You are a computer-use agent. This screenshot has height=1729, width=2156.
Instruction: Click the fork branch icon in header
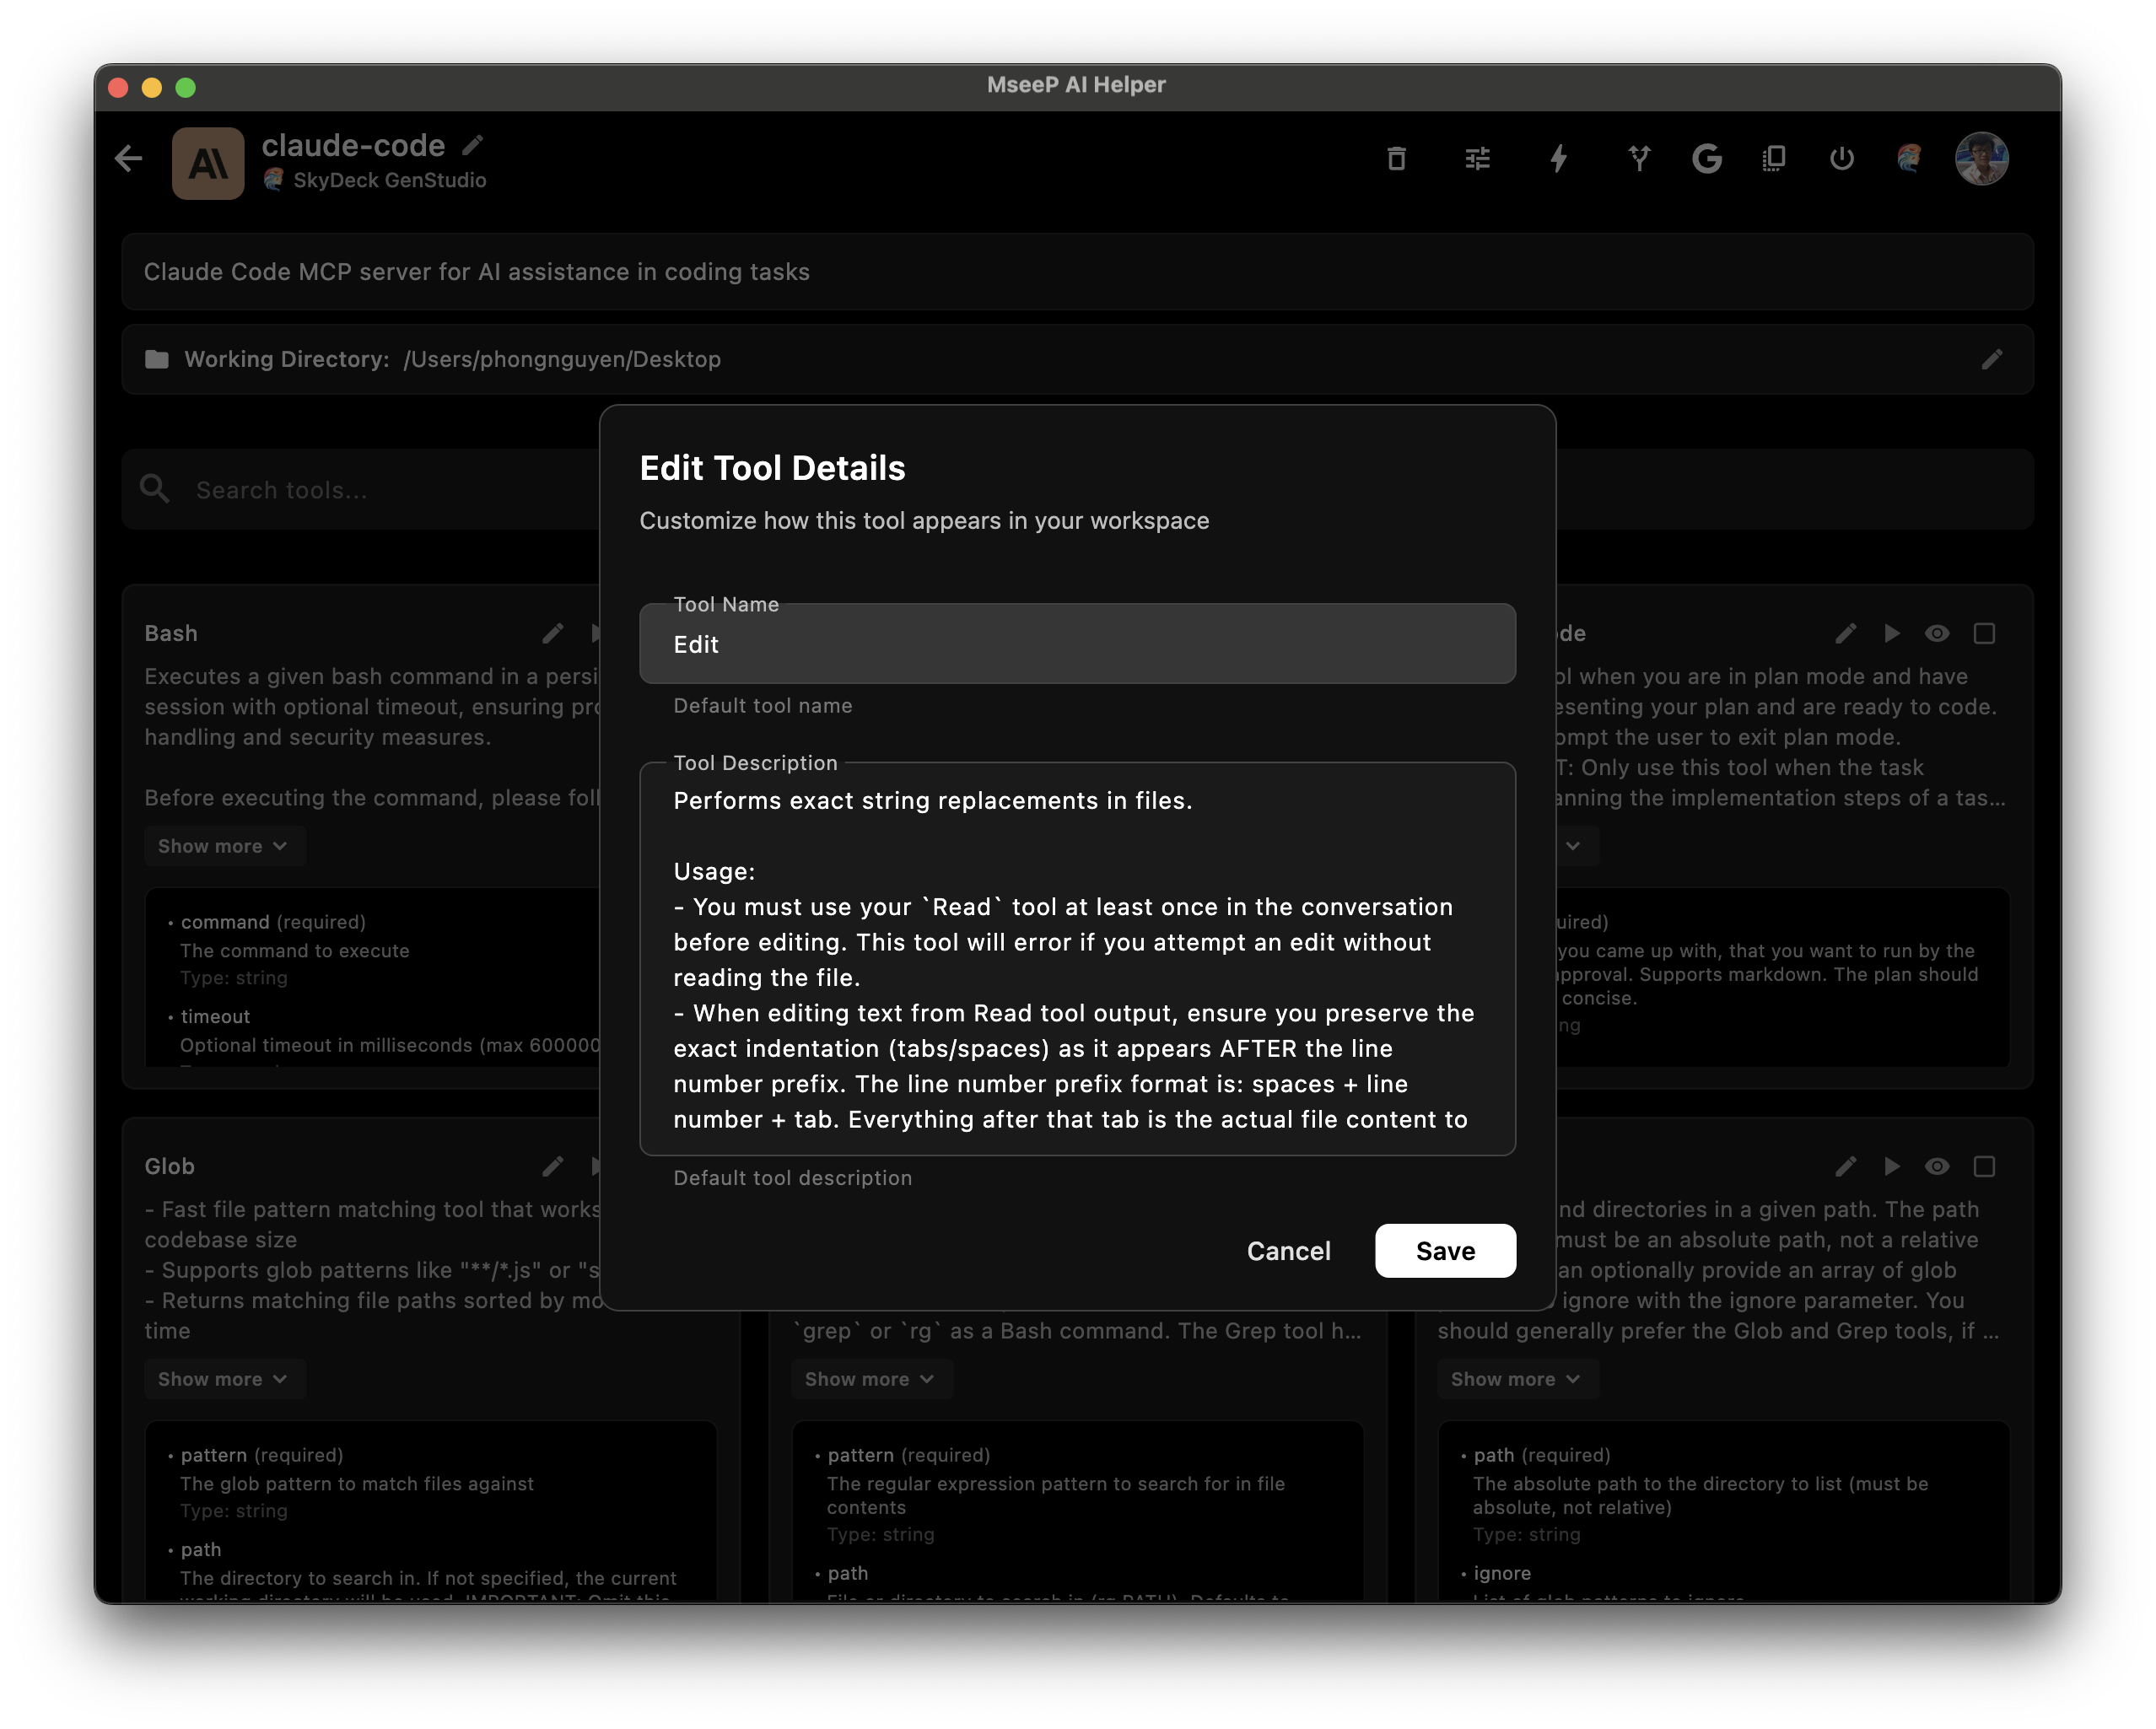[x=1638, y=159]
